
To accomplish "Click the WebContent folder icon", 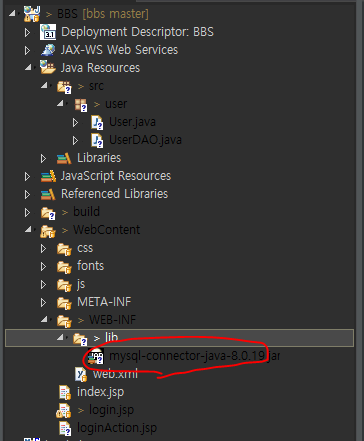I will (48, 231).
